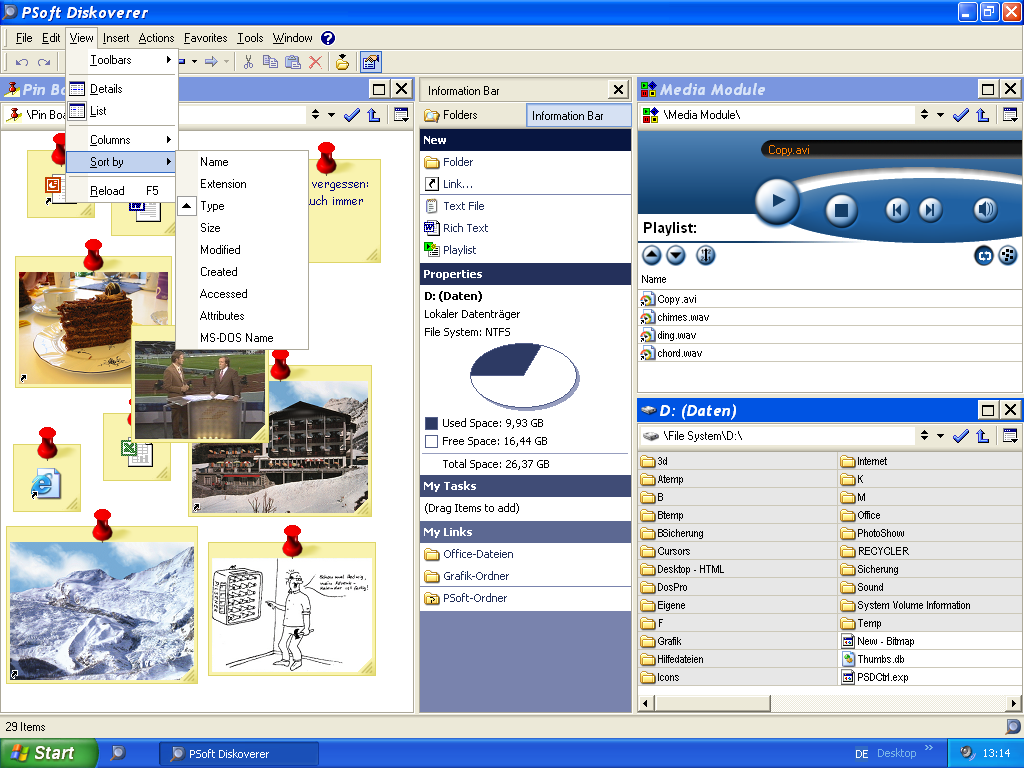This screenshot has height=768, width=1024.
Task: Sort by Modified in the submenu
Action: pos(220,250)
